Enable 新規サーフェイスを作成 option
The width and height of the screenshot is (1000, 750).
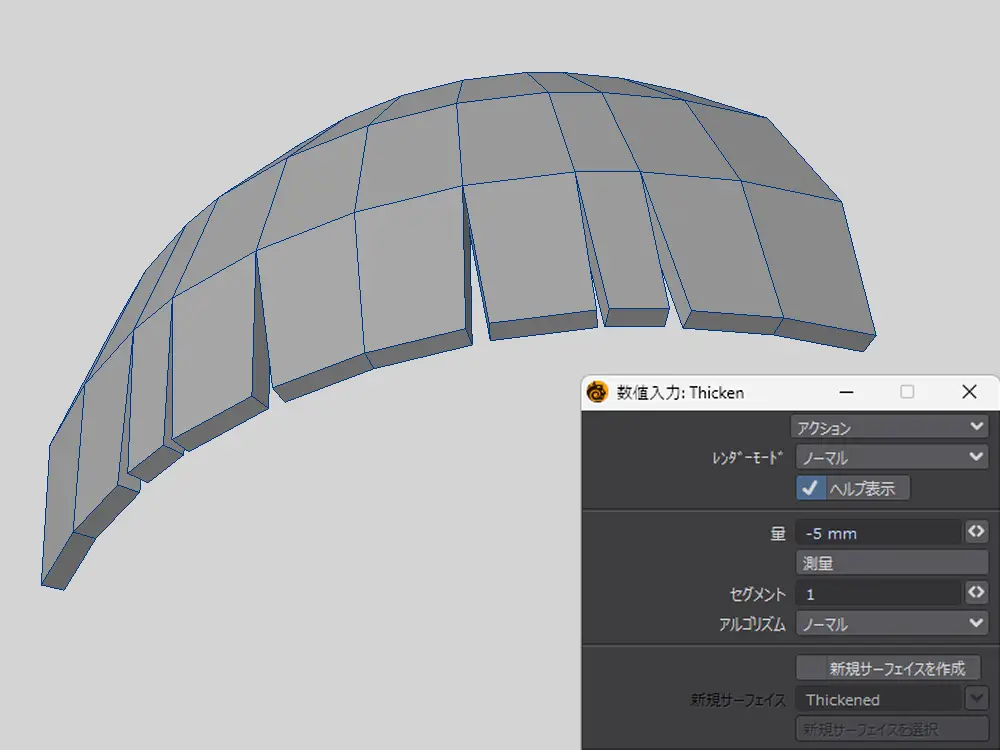coord(888,668)
